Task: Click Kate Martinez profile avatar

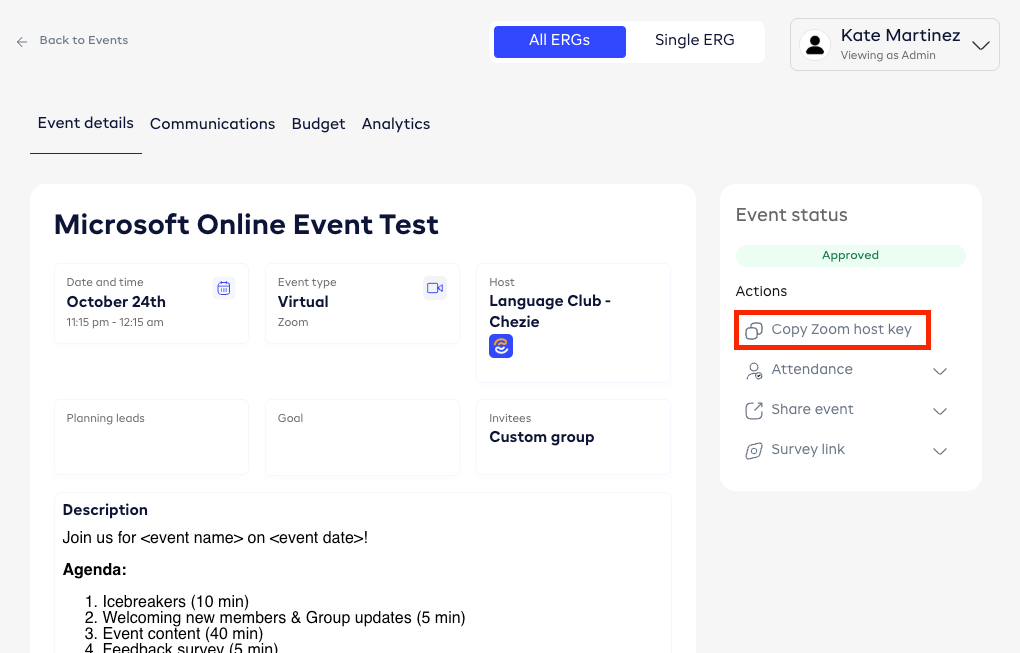Action: click(x=816, y=45)
